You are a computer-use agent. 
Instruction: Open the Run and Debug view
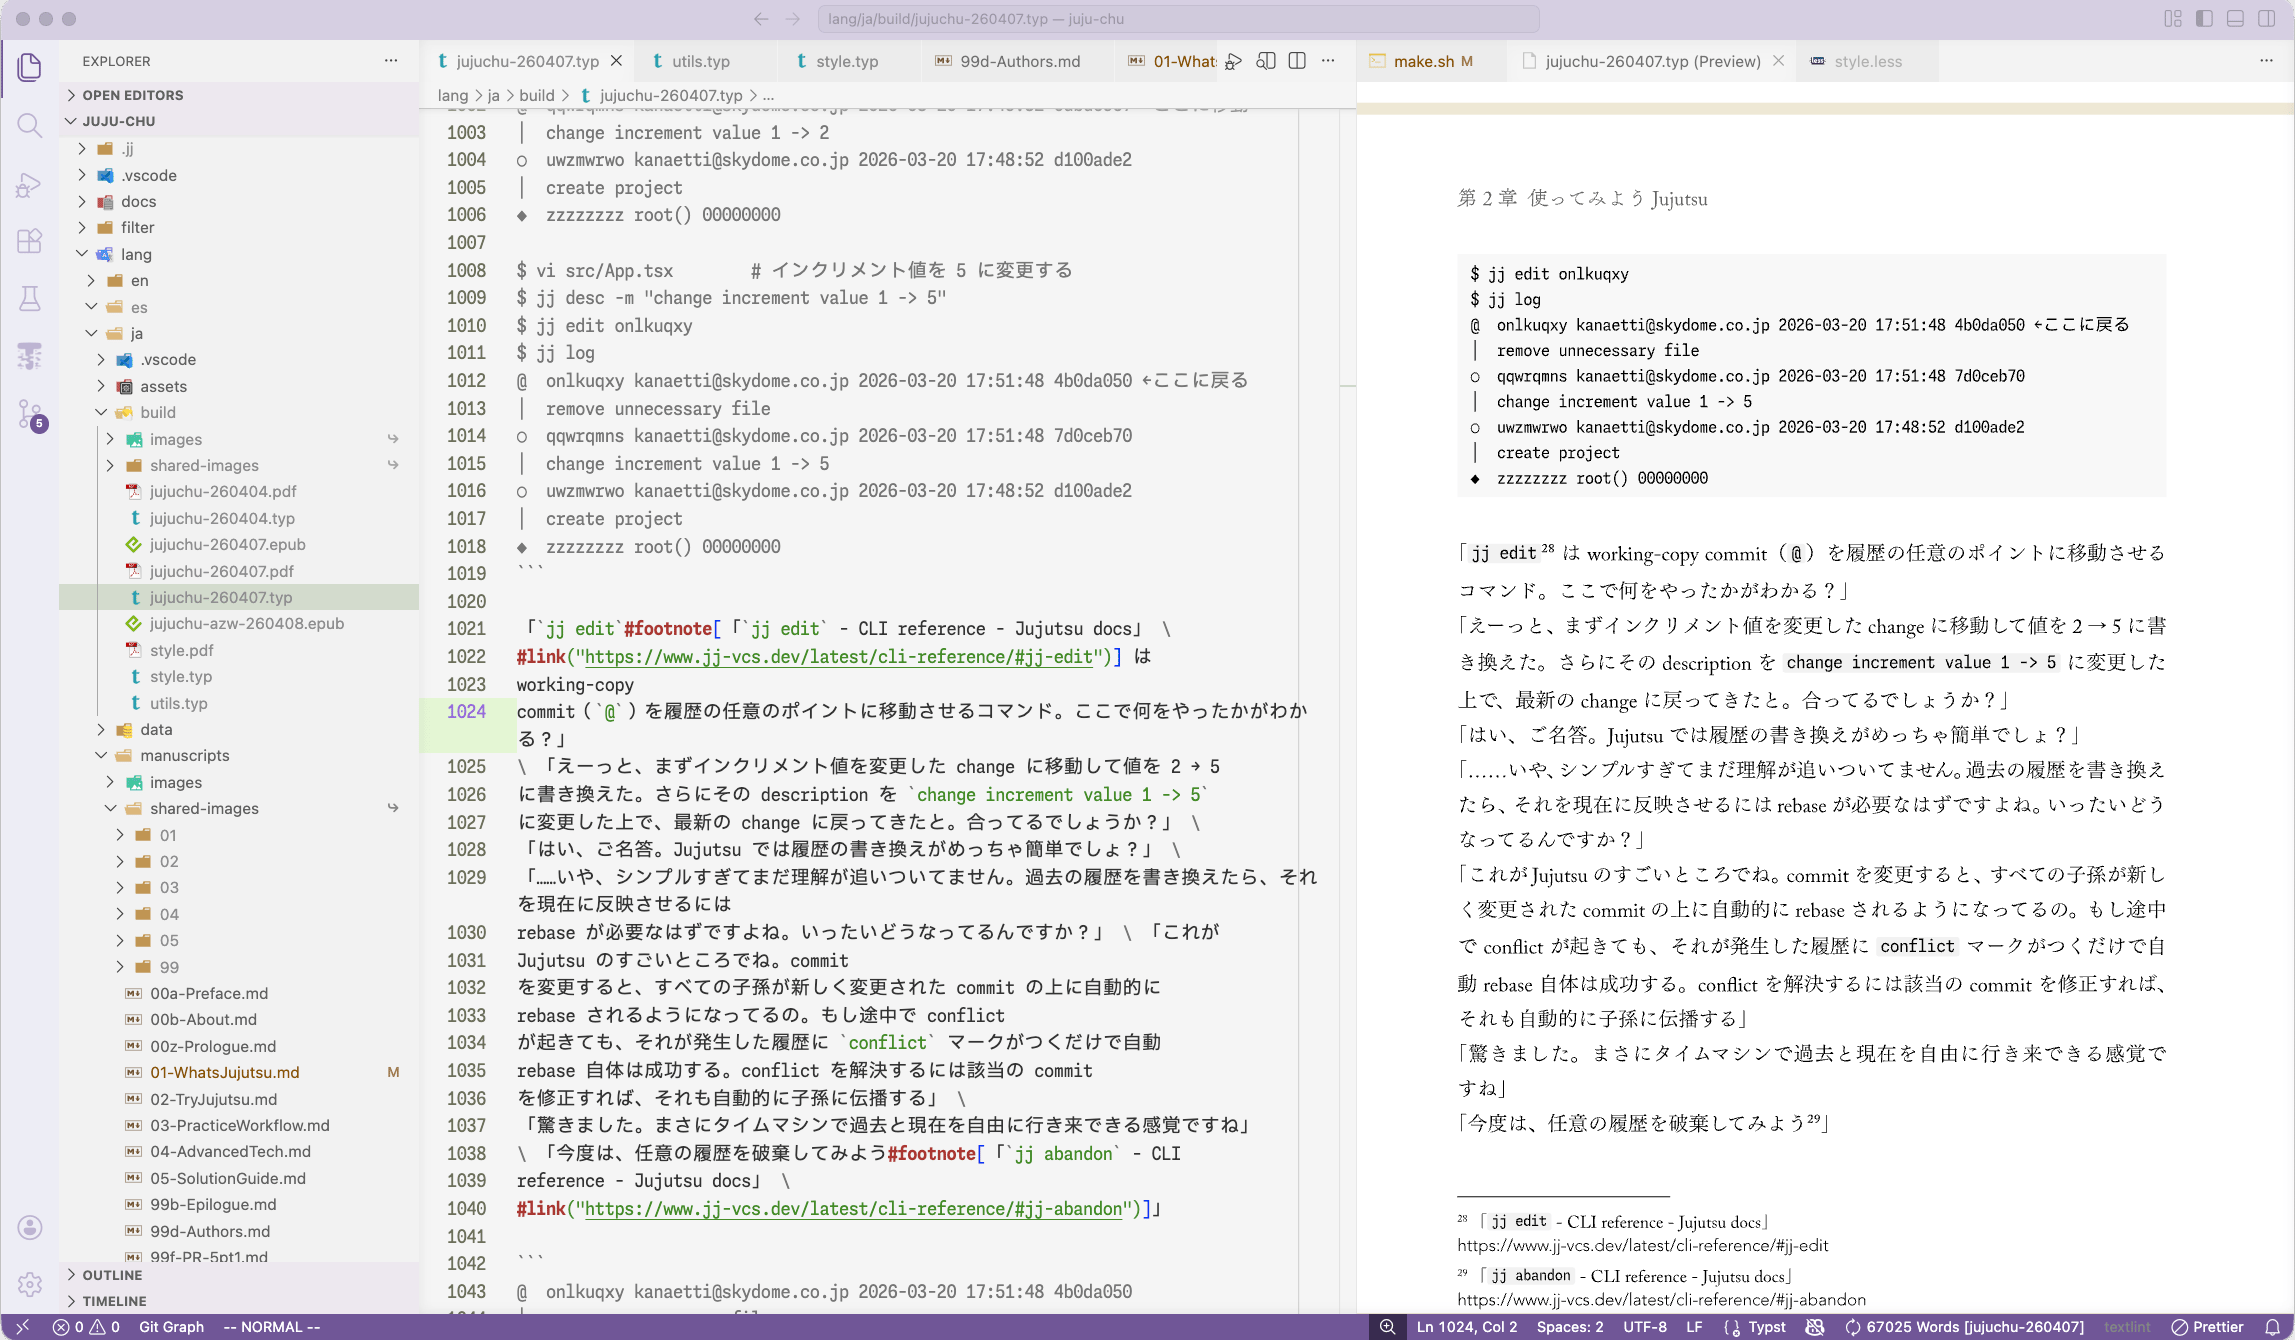[29, 185]
